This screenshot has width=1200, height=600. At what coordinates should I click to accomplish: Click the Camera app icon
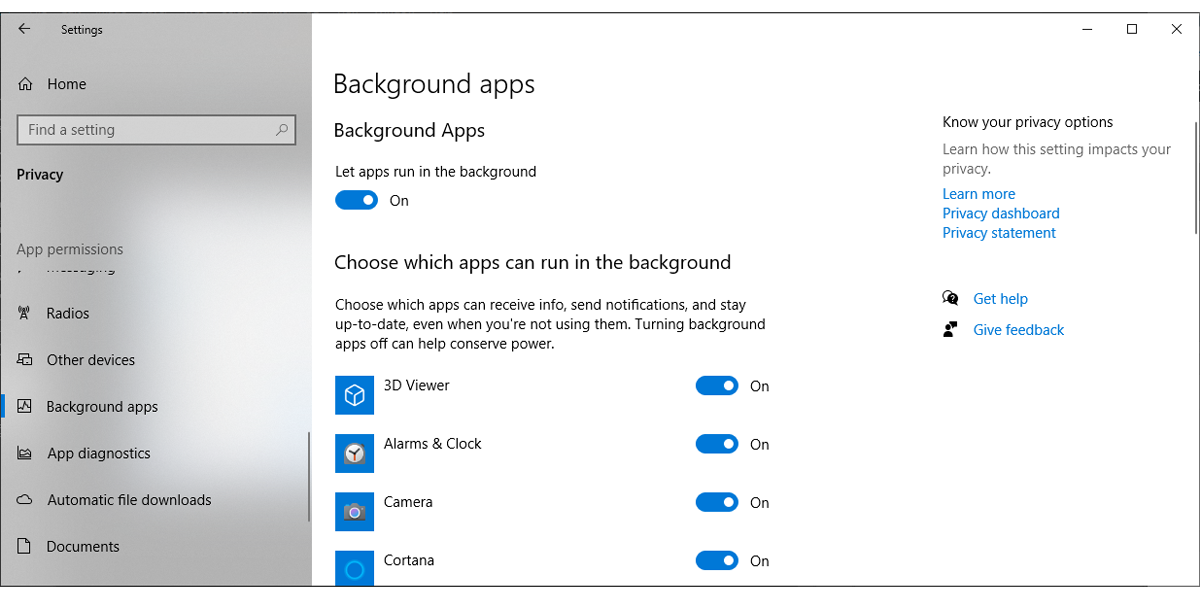click(x=354, y=512)
